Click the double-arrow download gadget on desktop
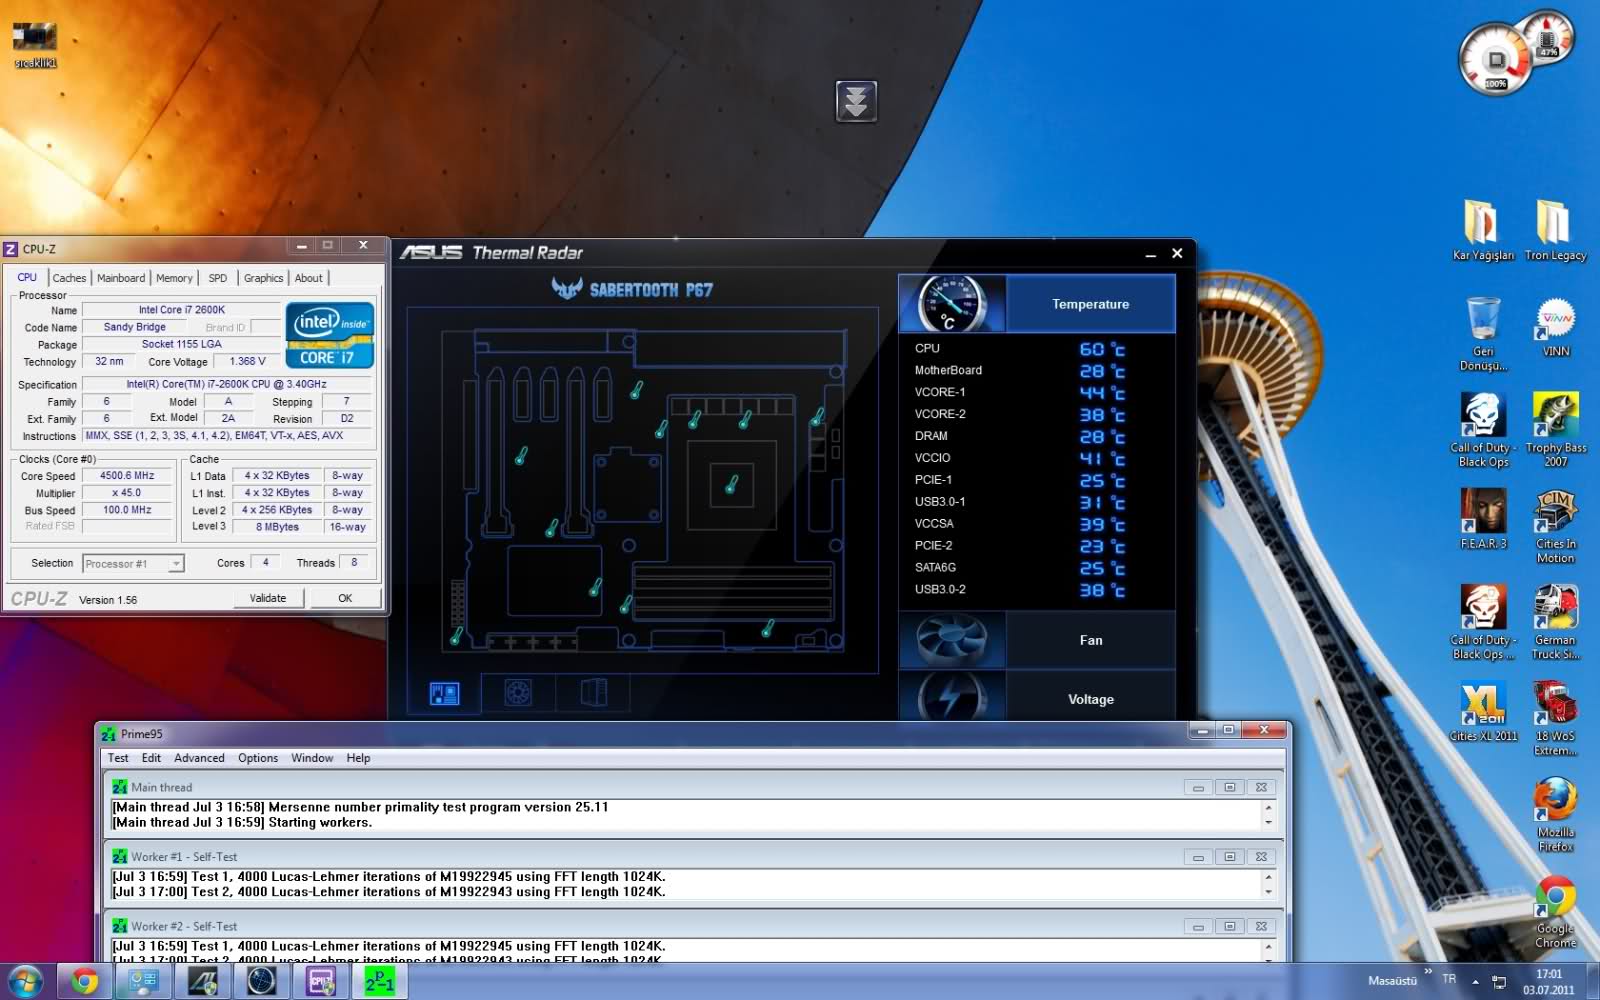Screen dimensions: 1600x1000 pyautogui.click(x=856, y=101)
